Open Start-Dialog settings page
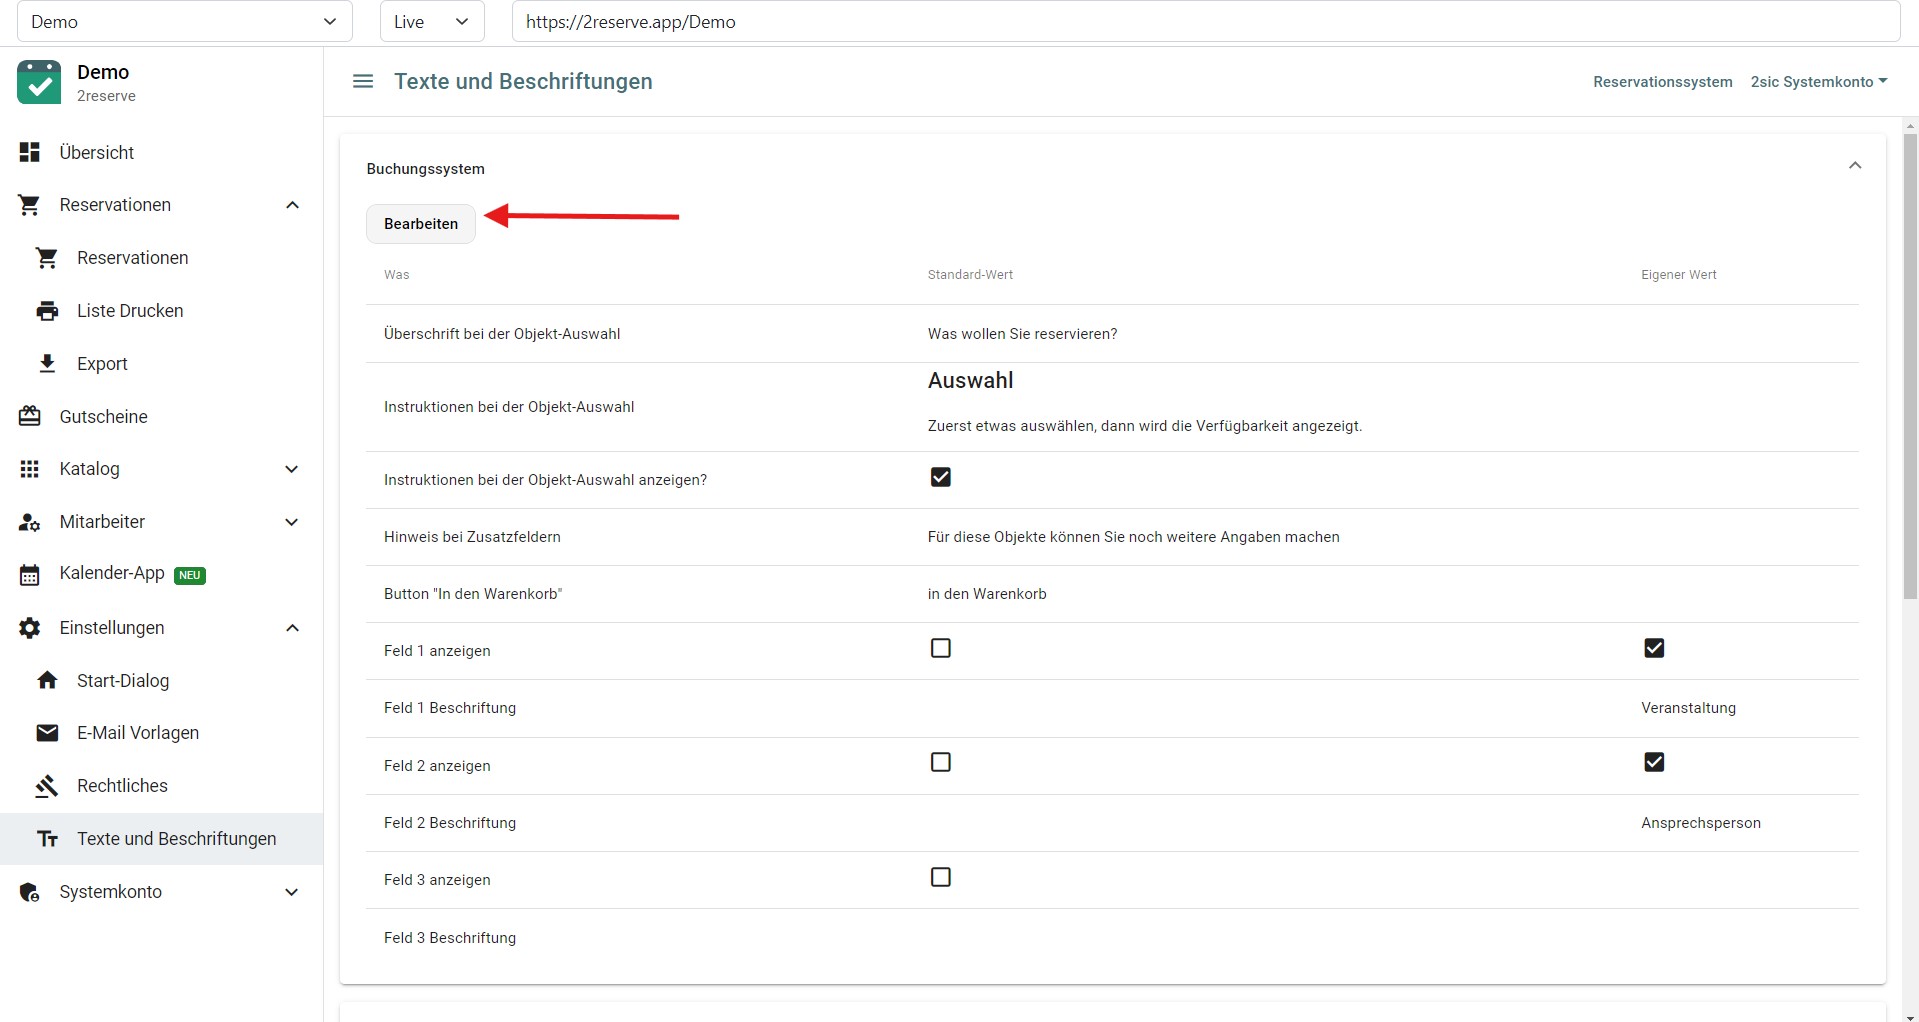The width and height of the screenshot is (1919, 1022). click(x=123, y=681)
